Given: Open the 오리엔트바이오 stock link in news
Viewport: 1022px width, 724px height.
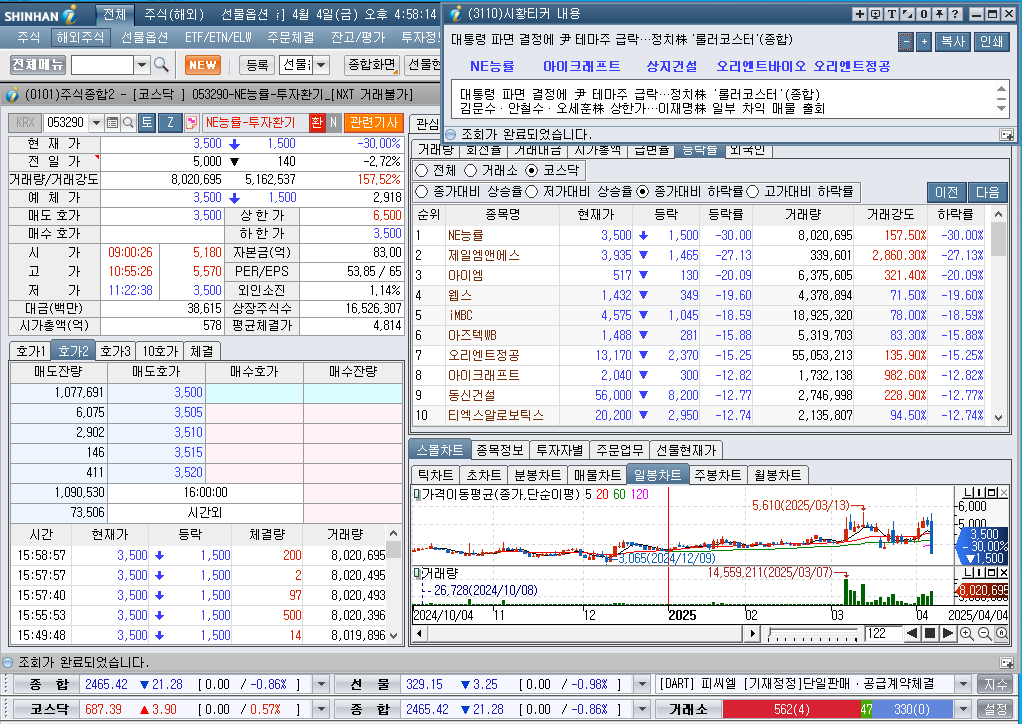Looking at the screenshot, I should tap(761, 66).
